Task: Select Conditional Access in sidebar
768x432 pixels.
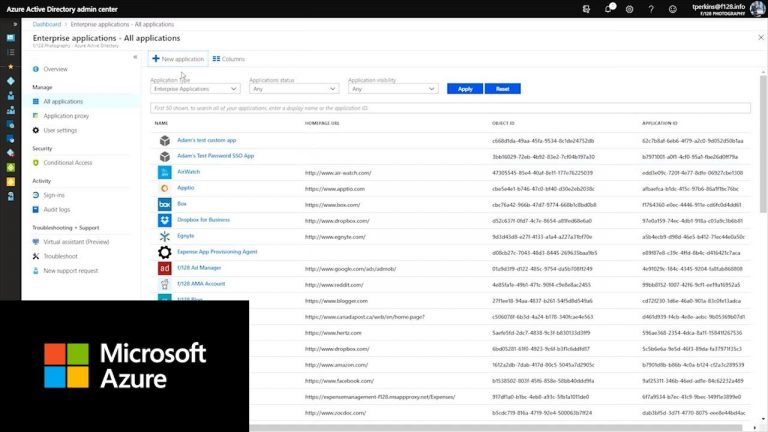Action: (x=67, y=162)
